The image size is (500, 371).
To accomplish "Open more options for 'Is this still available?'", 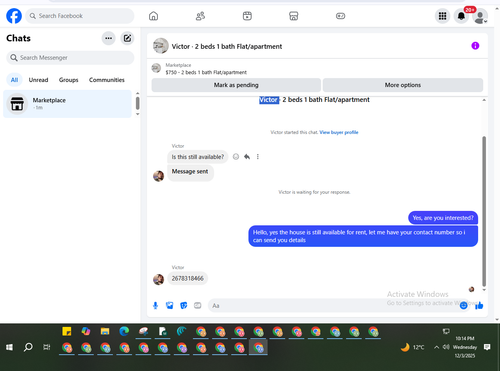I will 258,157.
